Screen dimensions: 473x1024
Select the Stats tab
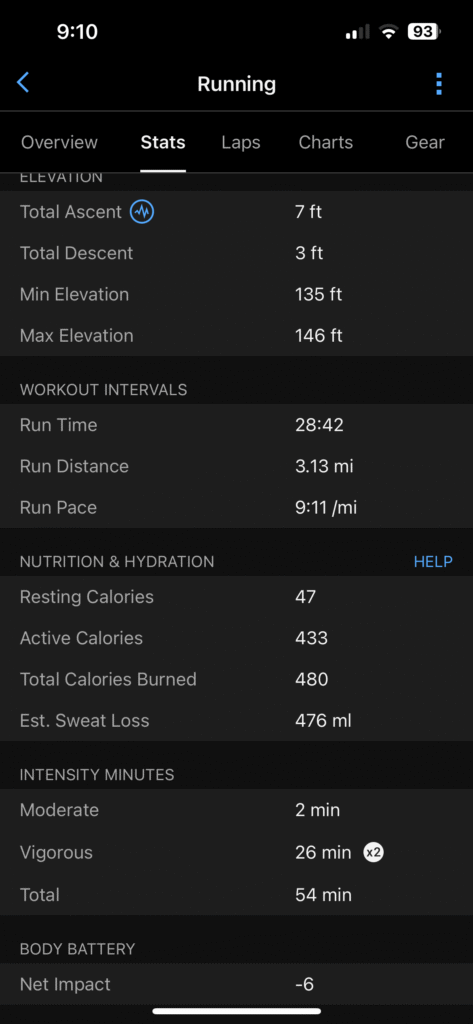163,142
